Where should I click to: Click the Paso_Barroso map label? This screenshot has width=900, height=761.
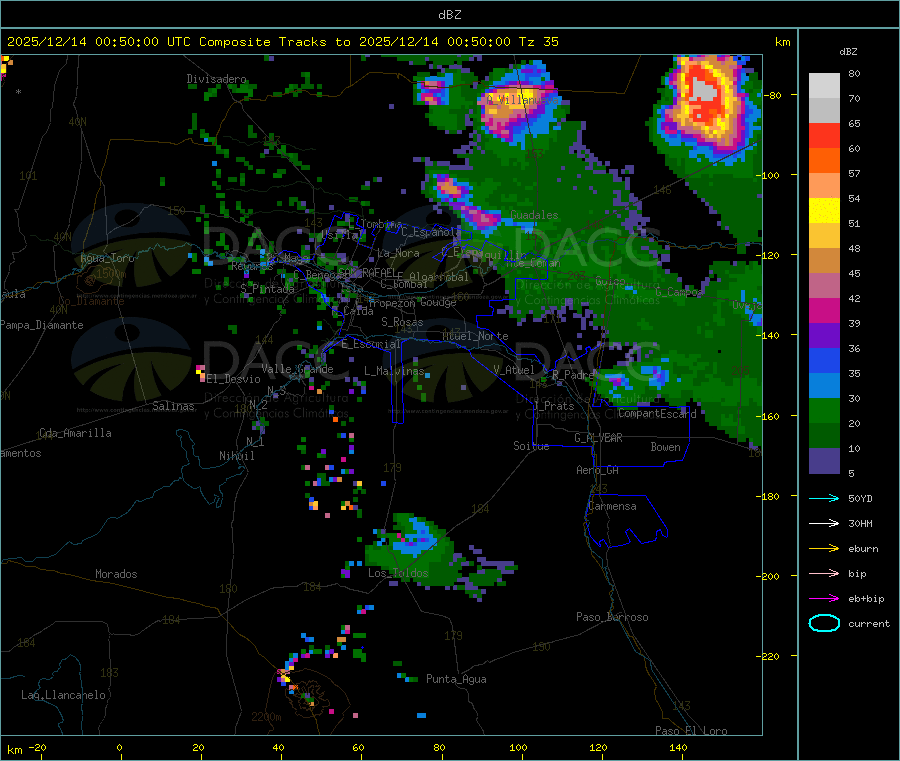pos(612,617)
